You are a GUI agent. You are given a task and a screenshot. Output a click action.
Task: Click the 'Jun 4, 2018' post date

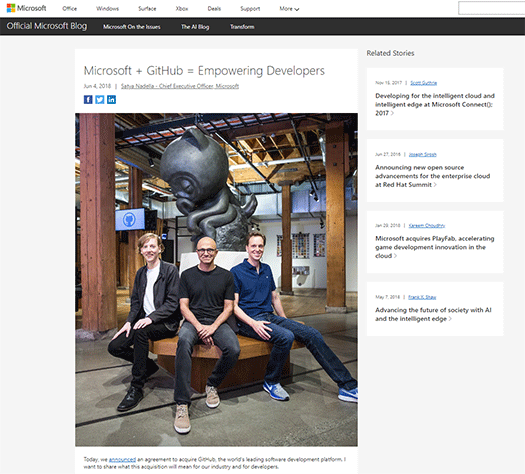97,86
